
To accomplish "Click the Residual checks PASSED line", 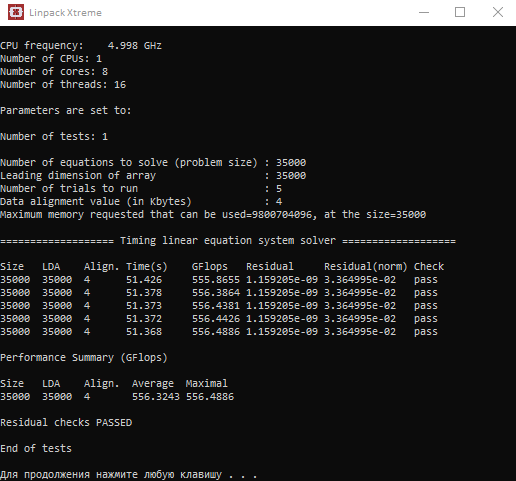I will (x=66, y=422).
